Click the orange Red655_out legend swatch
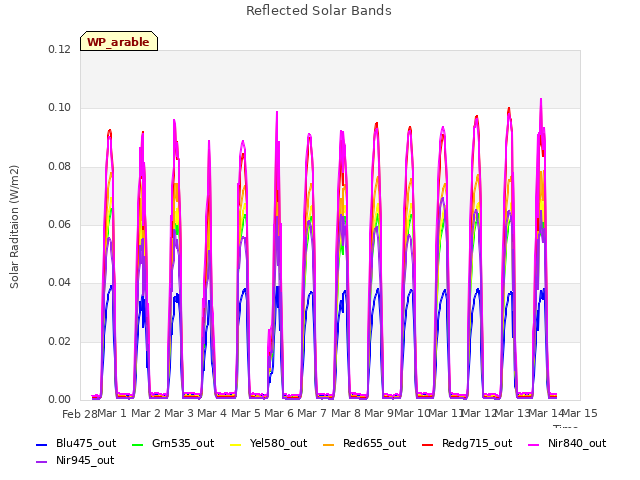Screen dimensions: 640x480 point(329,444)
